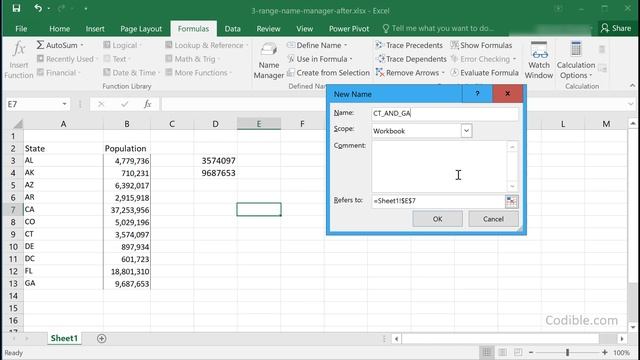Switch to the Home tab
The height and width of the screenshot is (360, 640).
coord(59,29)
